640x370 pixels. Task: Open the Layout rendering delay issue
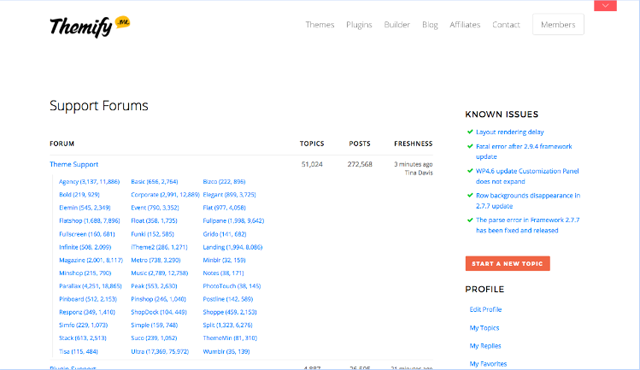[x=510, y=132]
